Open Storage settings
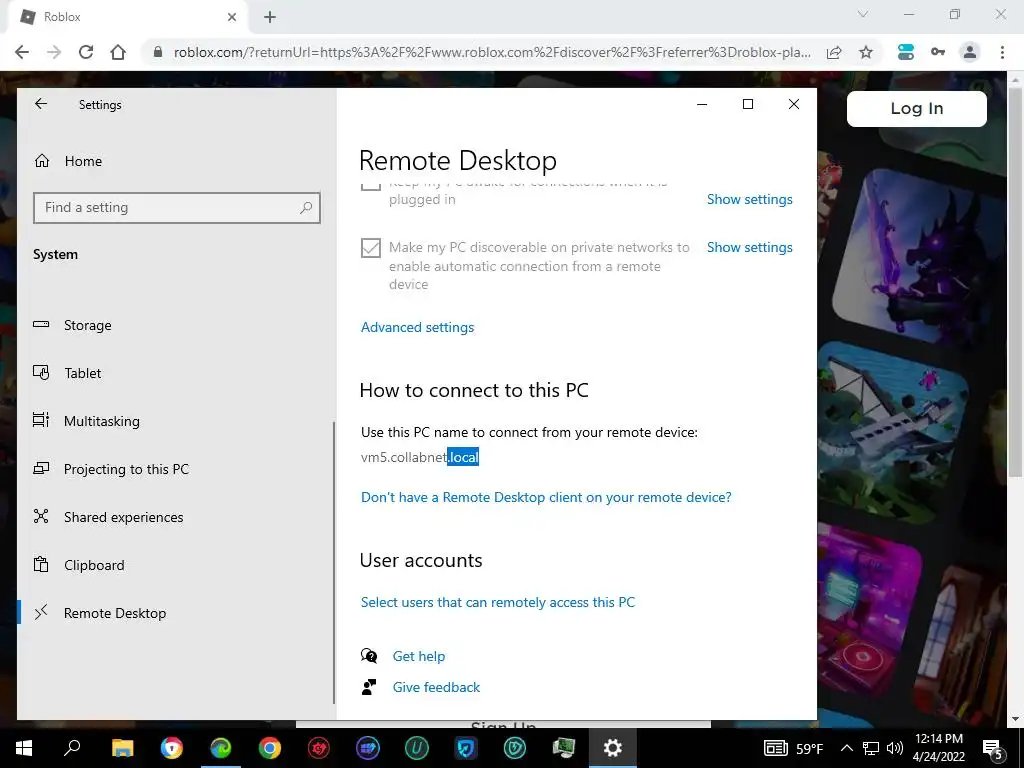This screenshot has width=1024, height=768. (88, 325)
